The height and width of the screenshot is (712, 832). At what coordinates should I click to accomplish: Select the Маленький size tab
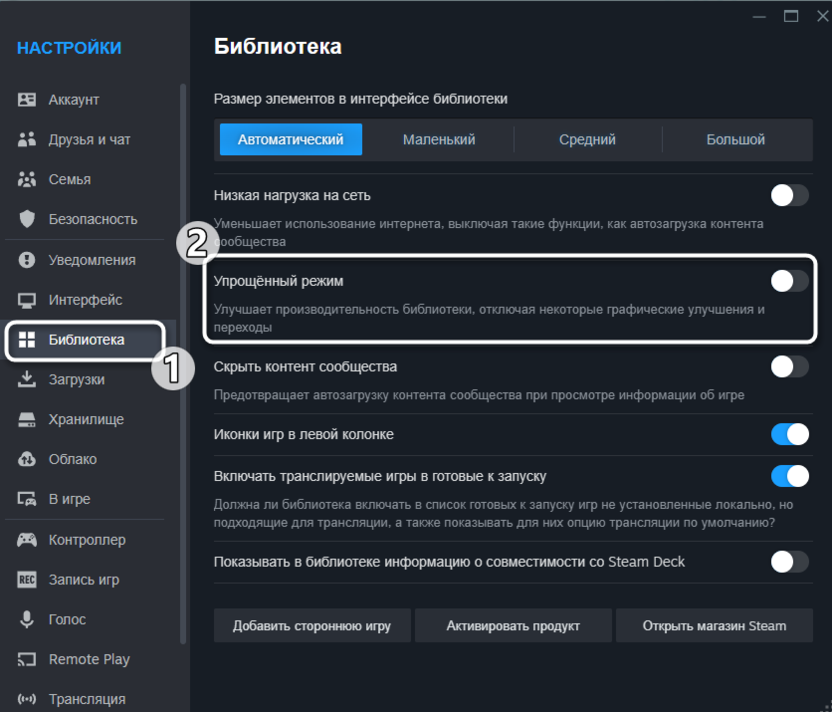[x=438, y=140]
